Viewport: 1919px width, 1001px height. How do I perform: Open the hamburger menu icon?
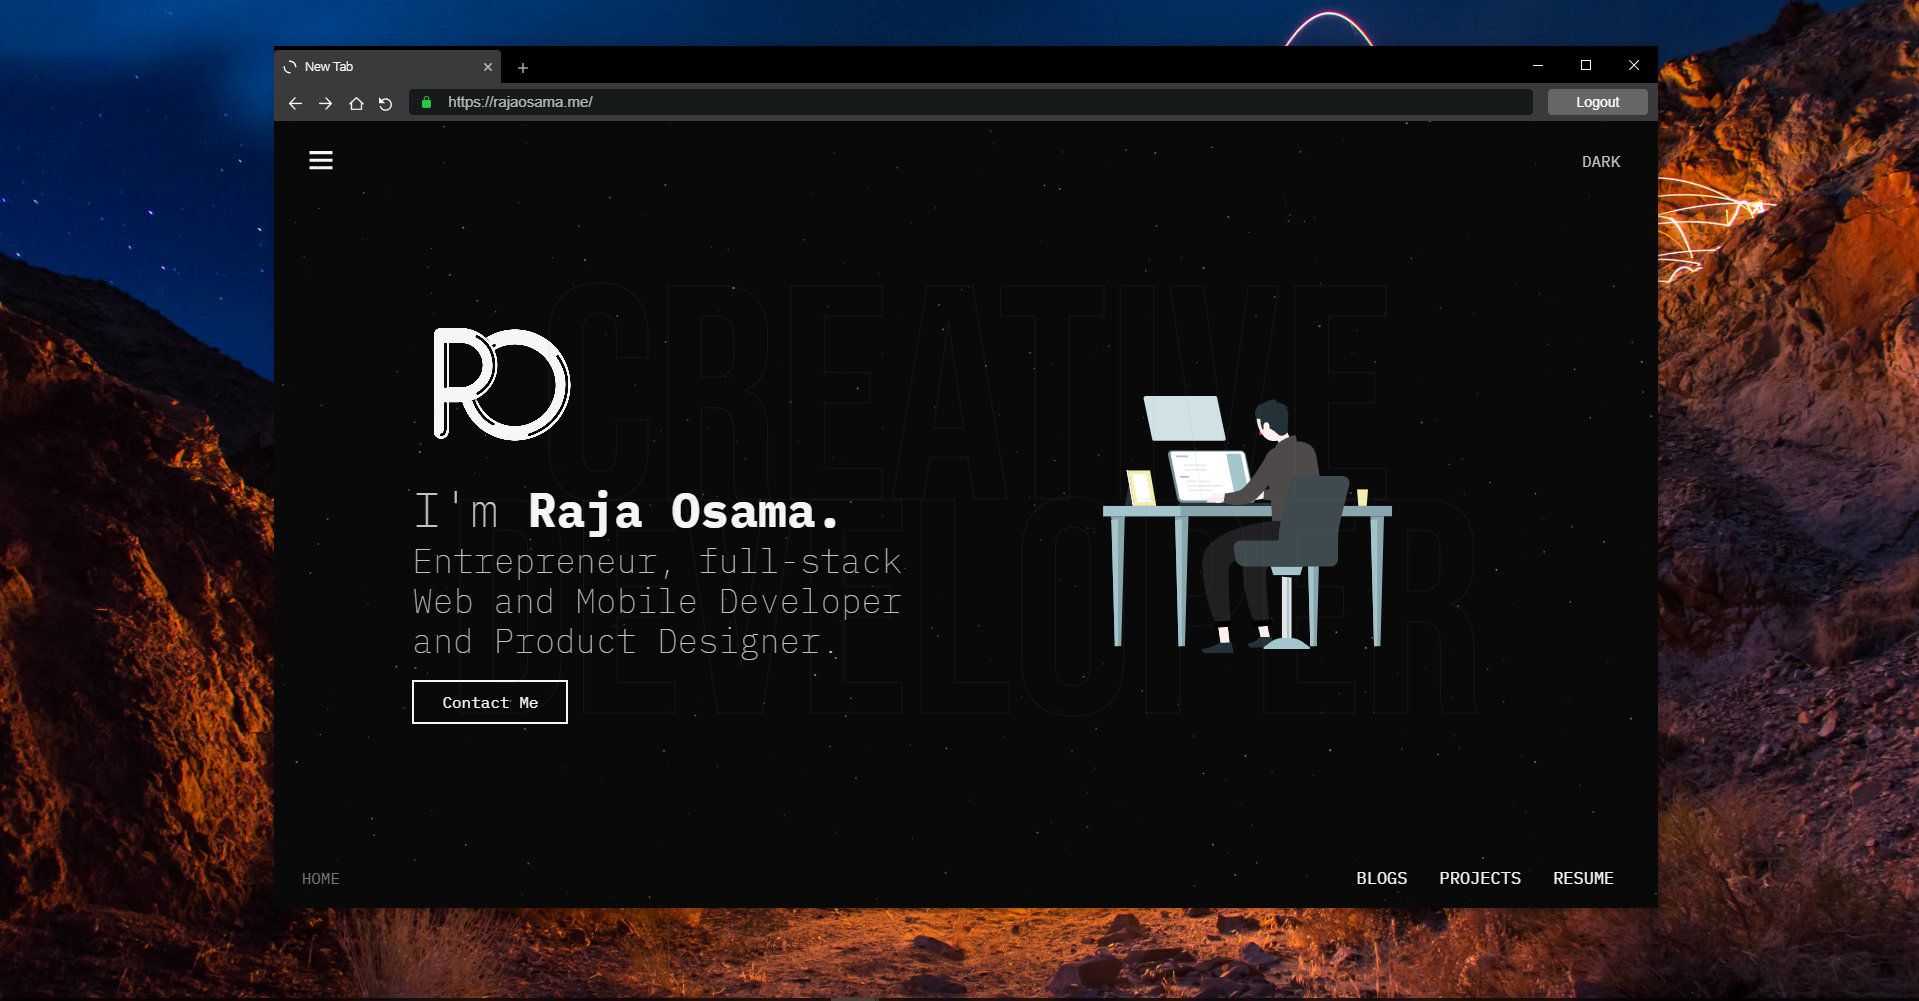pyautogui.click(x=321, y=161)
